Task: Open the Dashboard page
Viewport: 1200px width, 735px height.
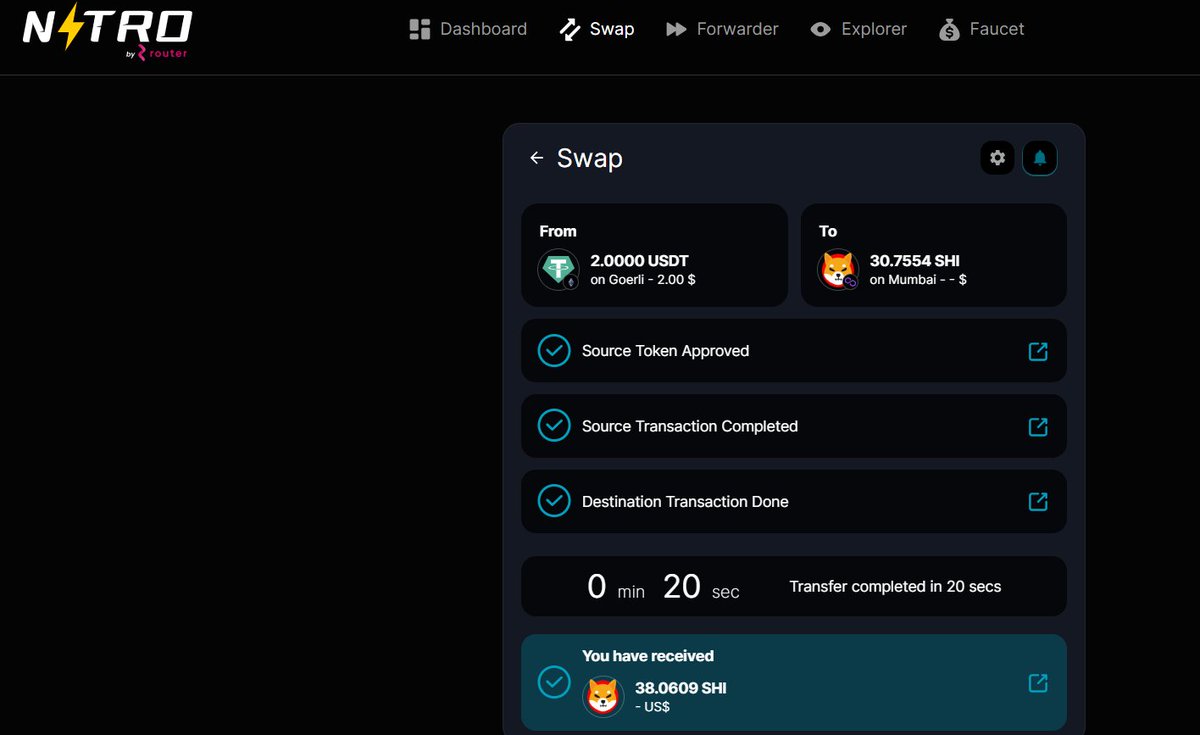Action: pos(468,29)
